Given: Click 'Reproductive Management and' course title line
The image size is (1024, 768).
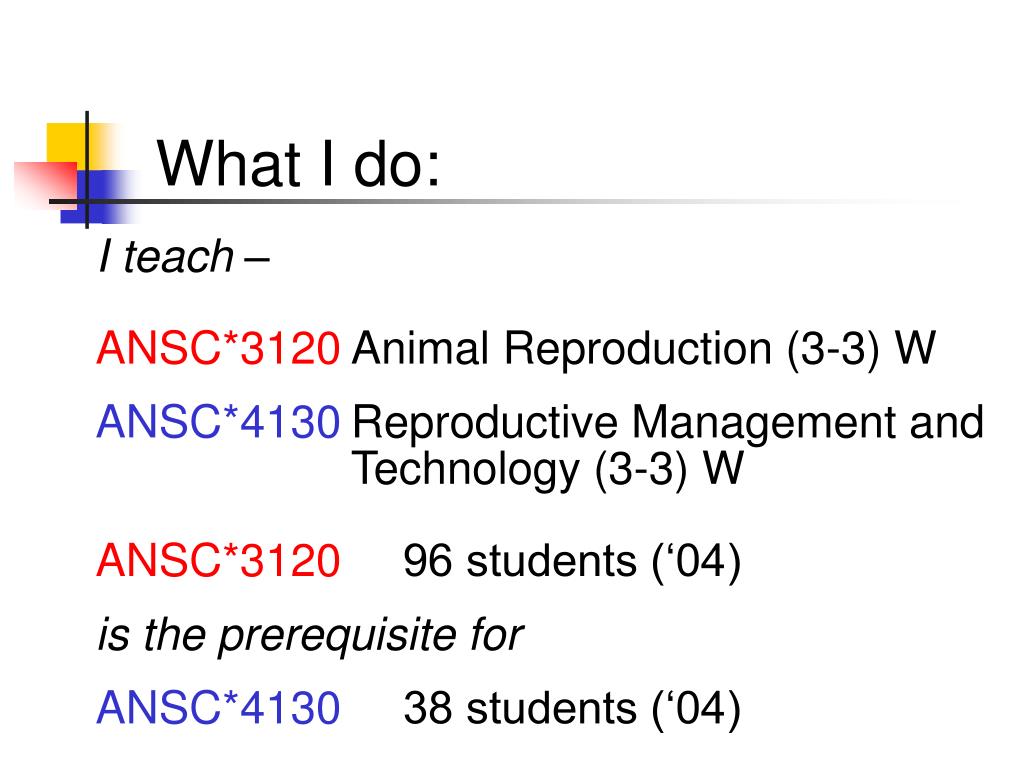Looking at the screenshot, I should point(667,423).
